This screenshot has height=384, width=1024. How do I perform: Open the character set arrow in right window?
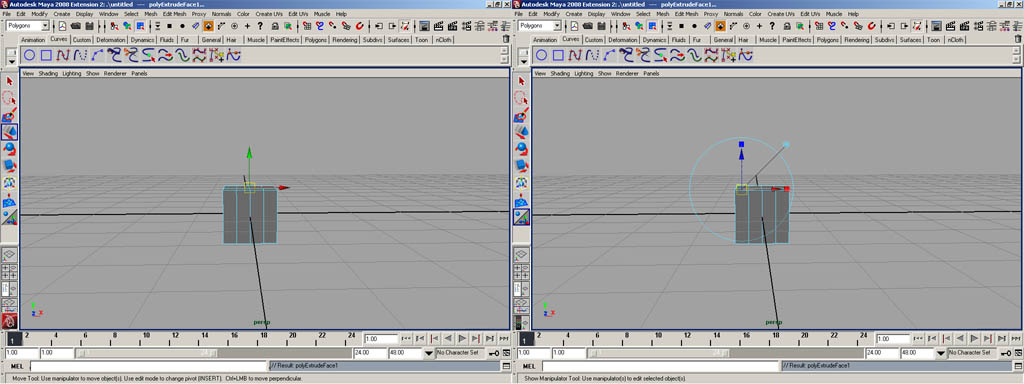(x=941, y=353)
